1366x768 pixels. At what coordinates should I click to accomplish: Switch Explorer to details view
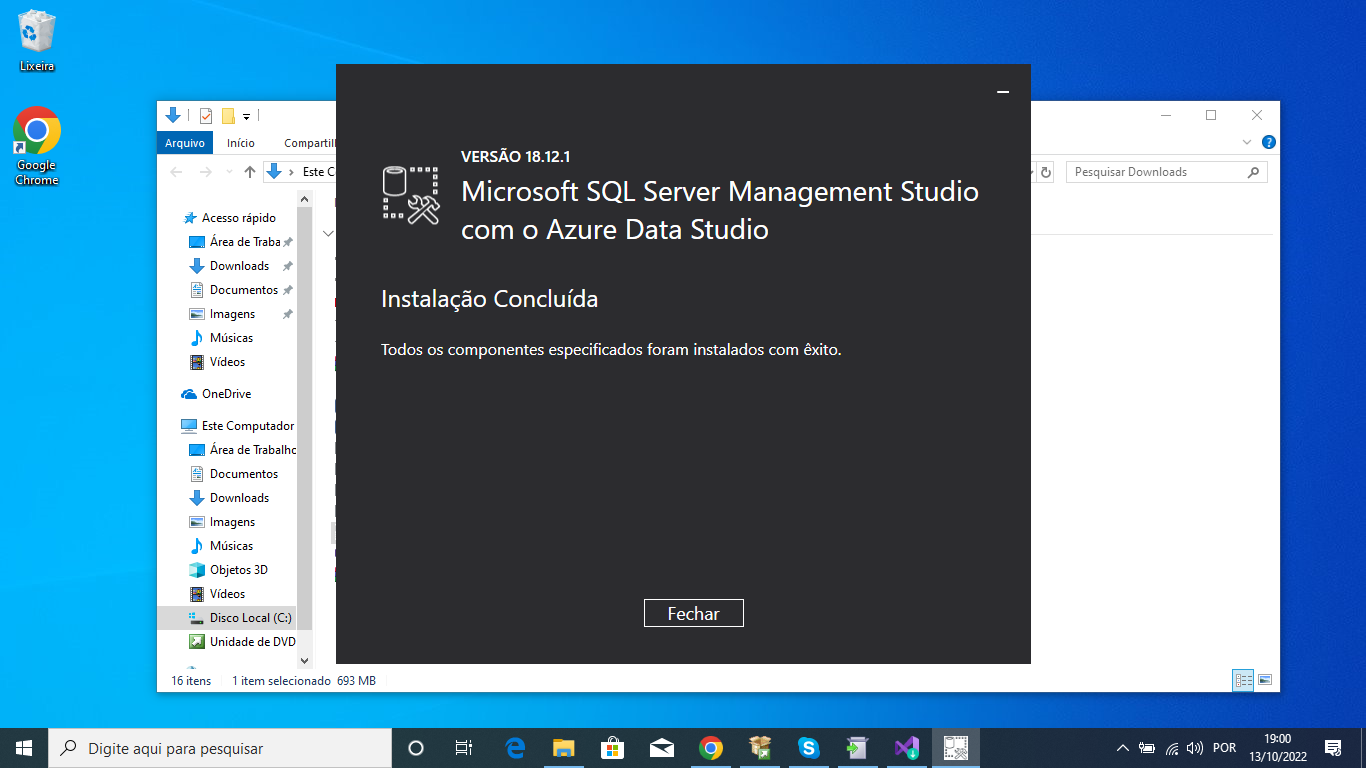(x=1243, y=680)
